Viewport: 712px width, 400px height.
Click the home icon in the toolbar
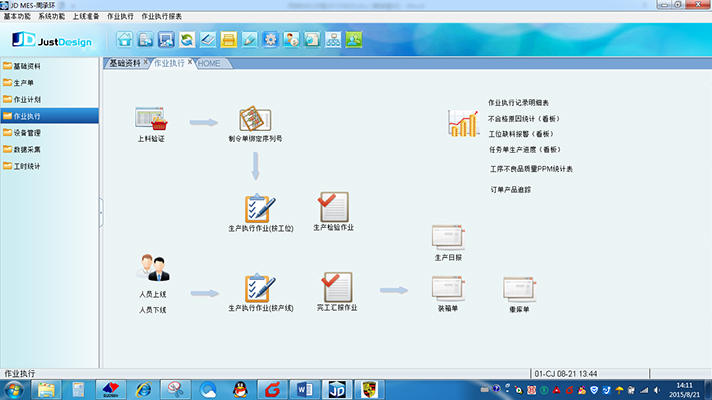[x=125, y=40]
